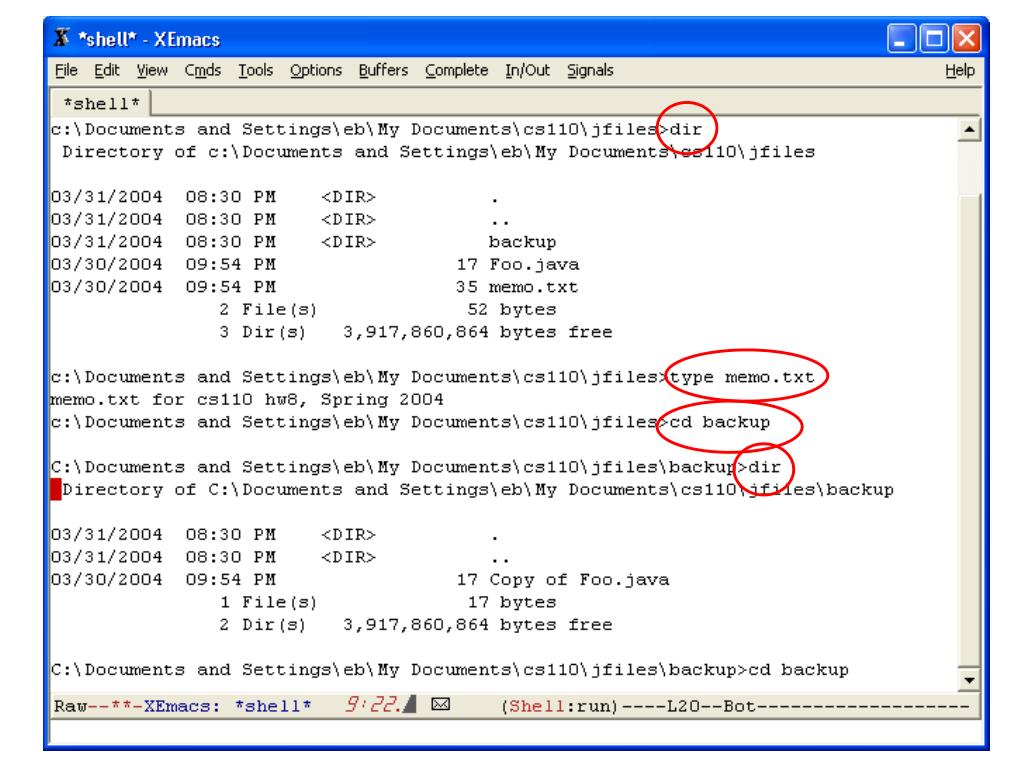
Task: Click the '1 File(s)' summary text
Action: 268,602
